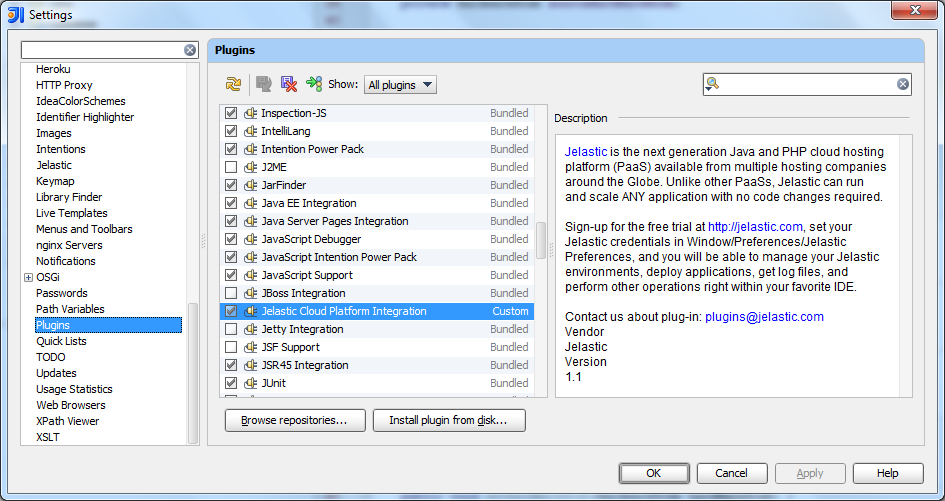This screenshot has width=945, height=501.
Task: Disable the JavaScript Debugger plugin
Action: pyautogui.click(x=231, y=240)
